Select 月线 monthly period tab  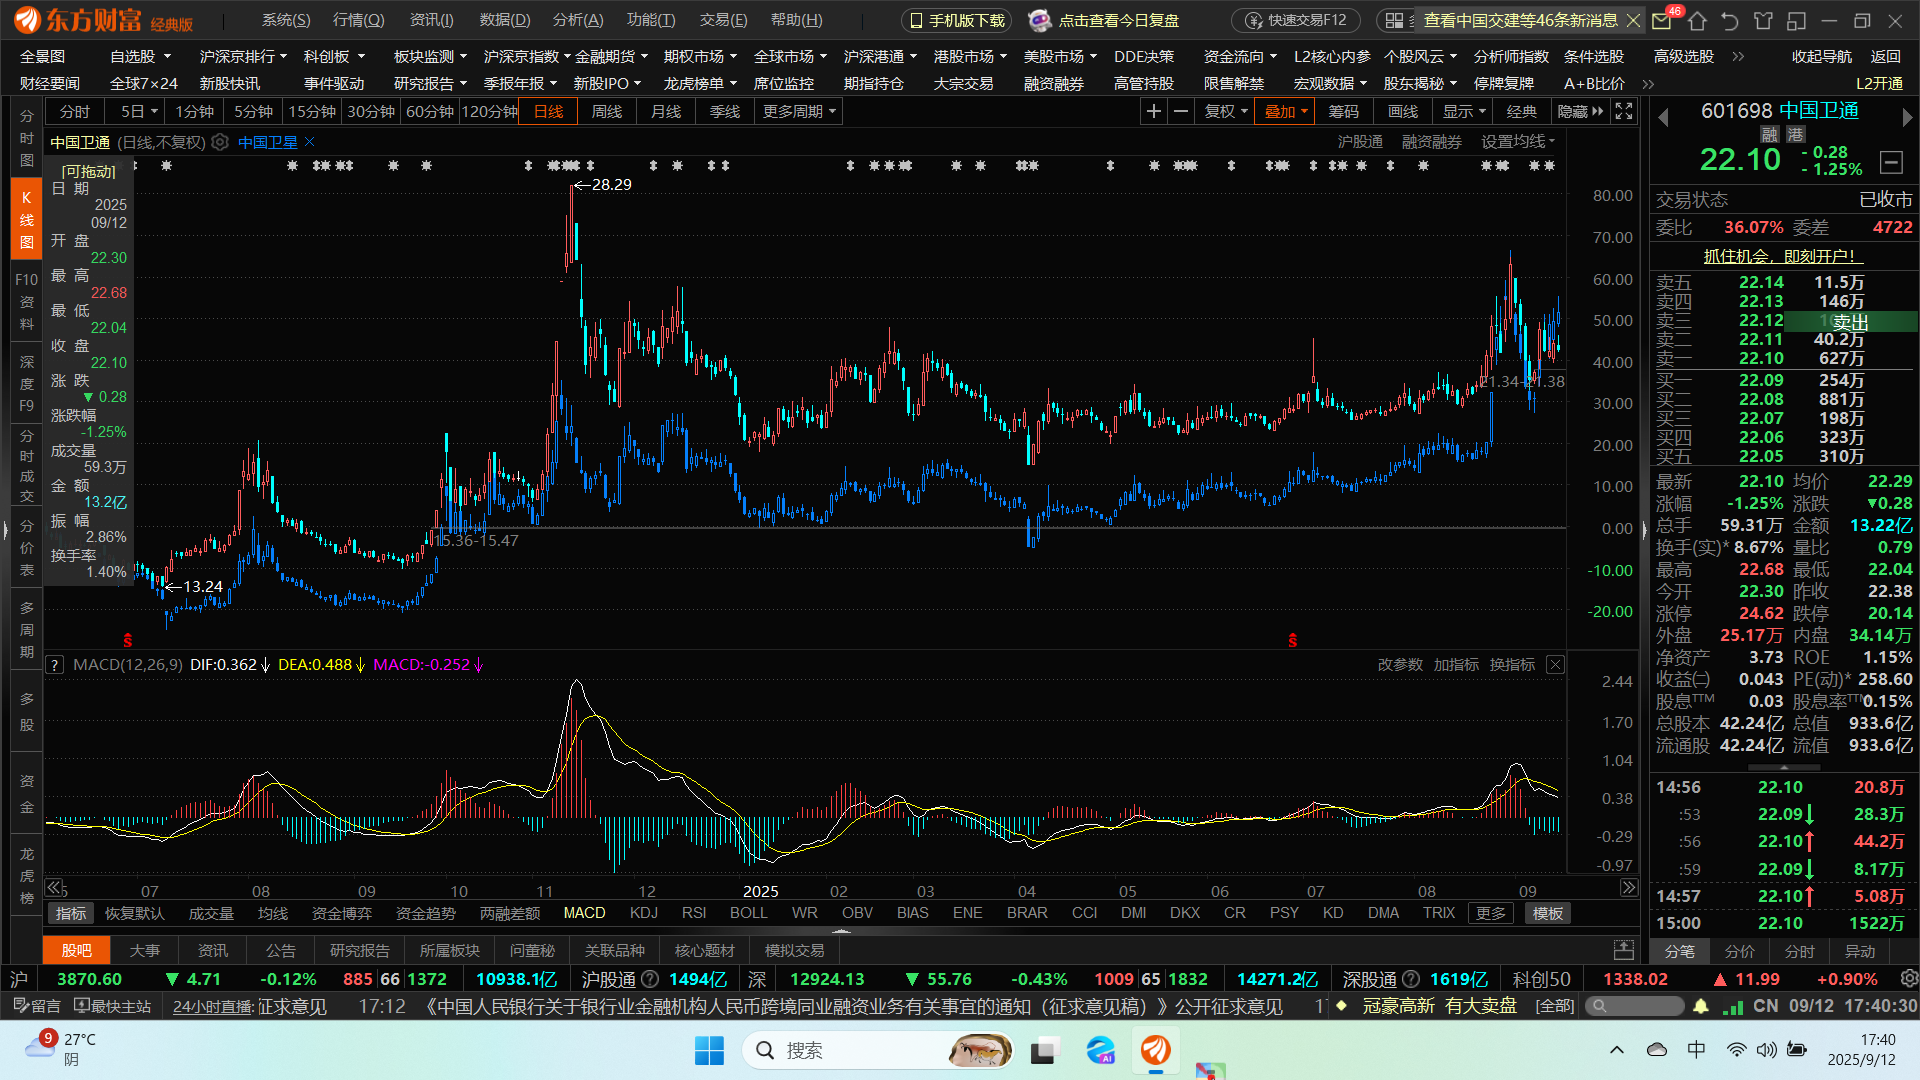(x=665, y=111)
